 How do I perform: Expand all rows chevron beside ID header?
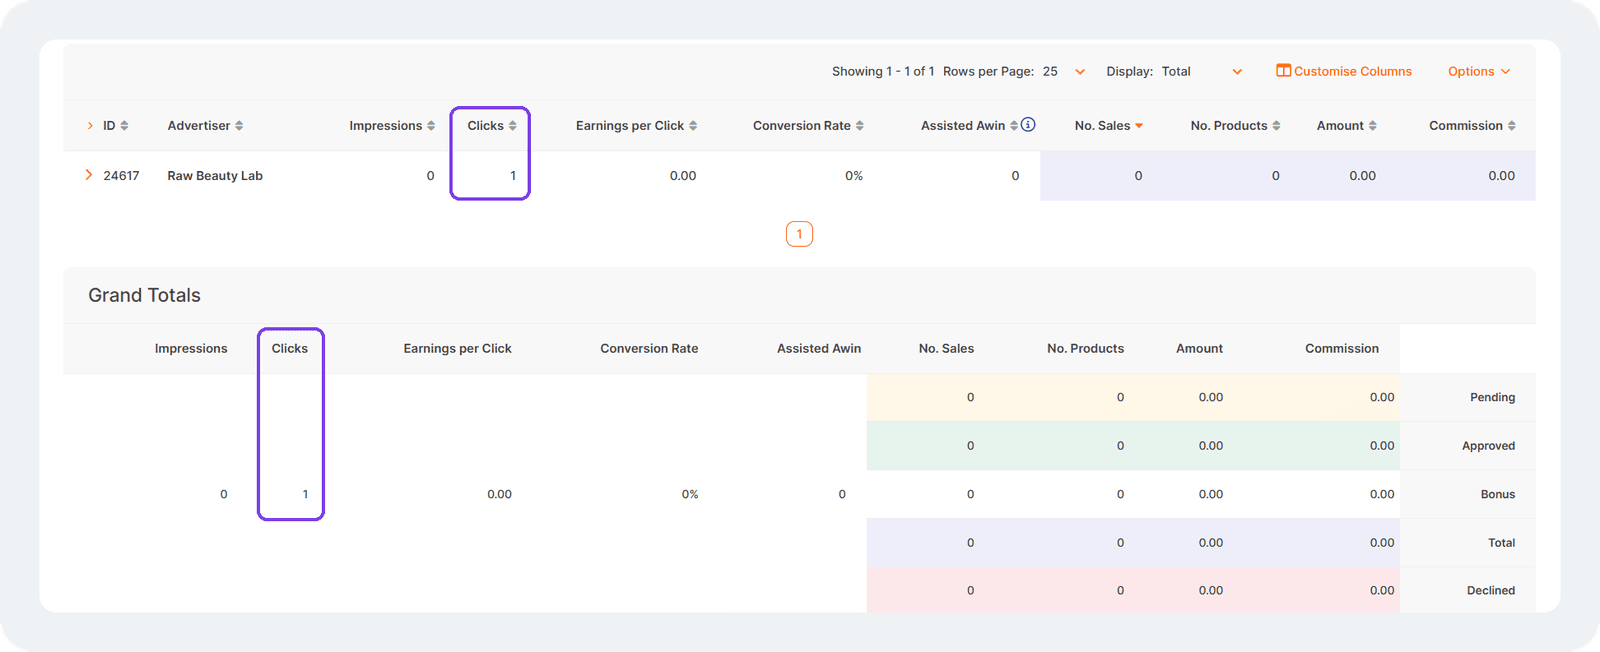click(90, 126)
